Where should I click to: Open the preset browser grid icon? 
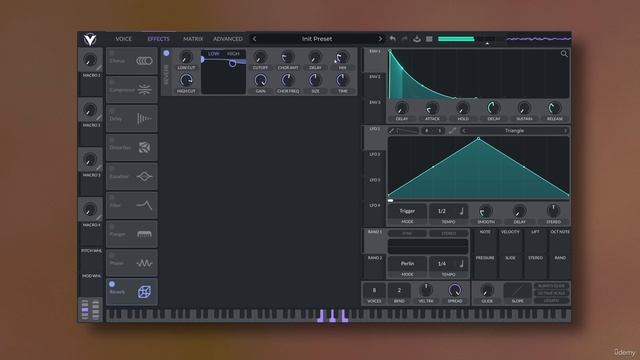(429, 39)
